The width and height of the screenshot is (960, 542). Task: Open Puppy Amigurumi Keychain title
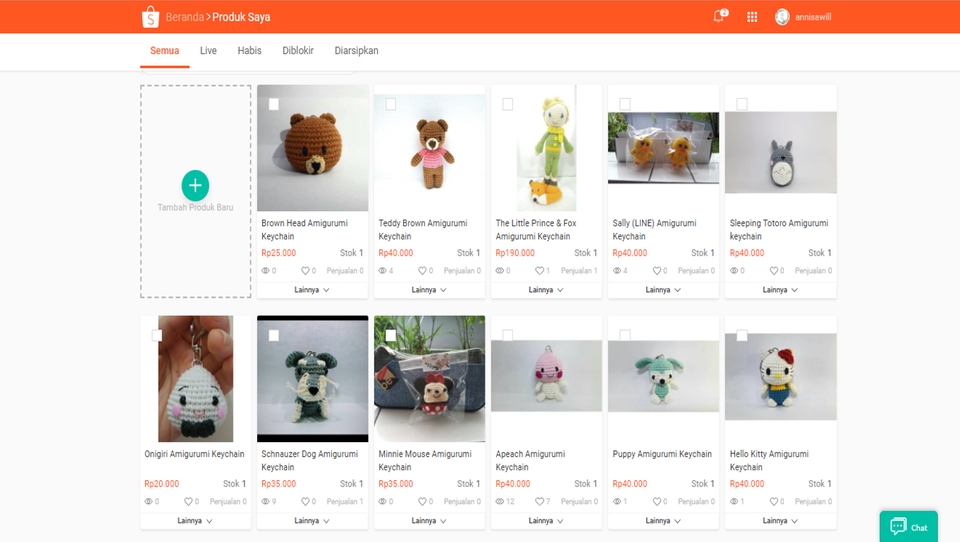pyautogui.click(x=662, y=454)
